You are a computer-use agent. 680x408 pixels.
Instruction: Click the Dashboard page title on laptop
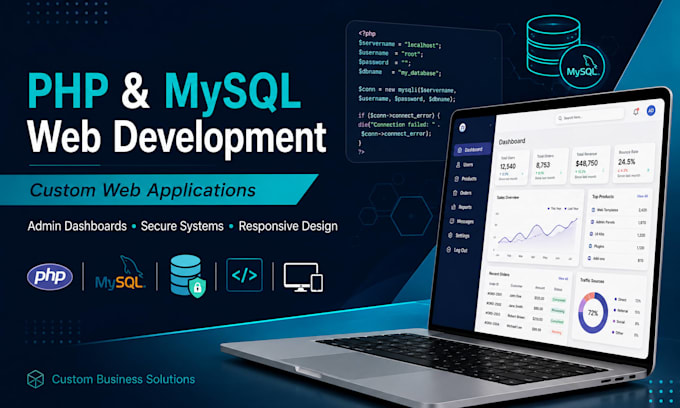[x=512, y=141]
